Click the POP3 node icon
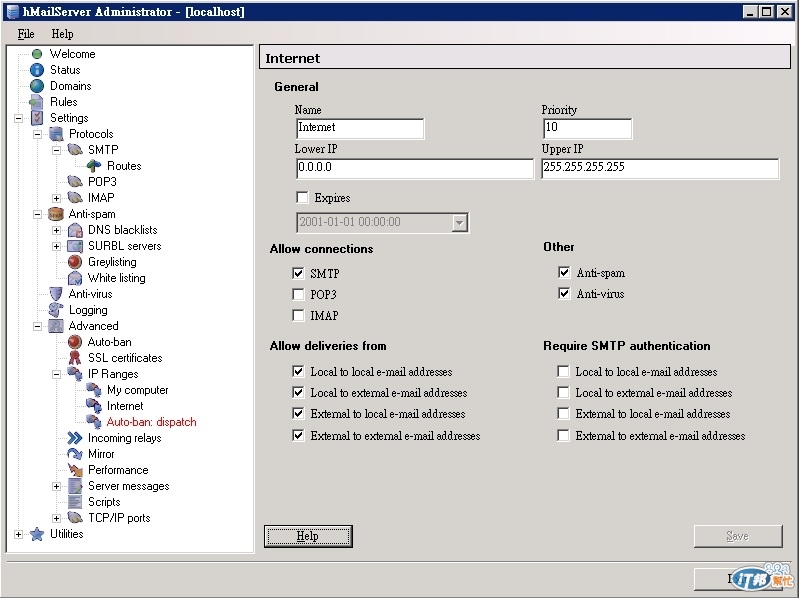799x598 pixels. 75,182
